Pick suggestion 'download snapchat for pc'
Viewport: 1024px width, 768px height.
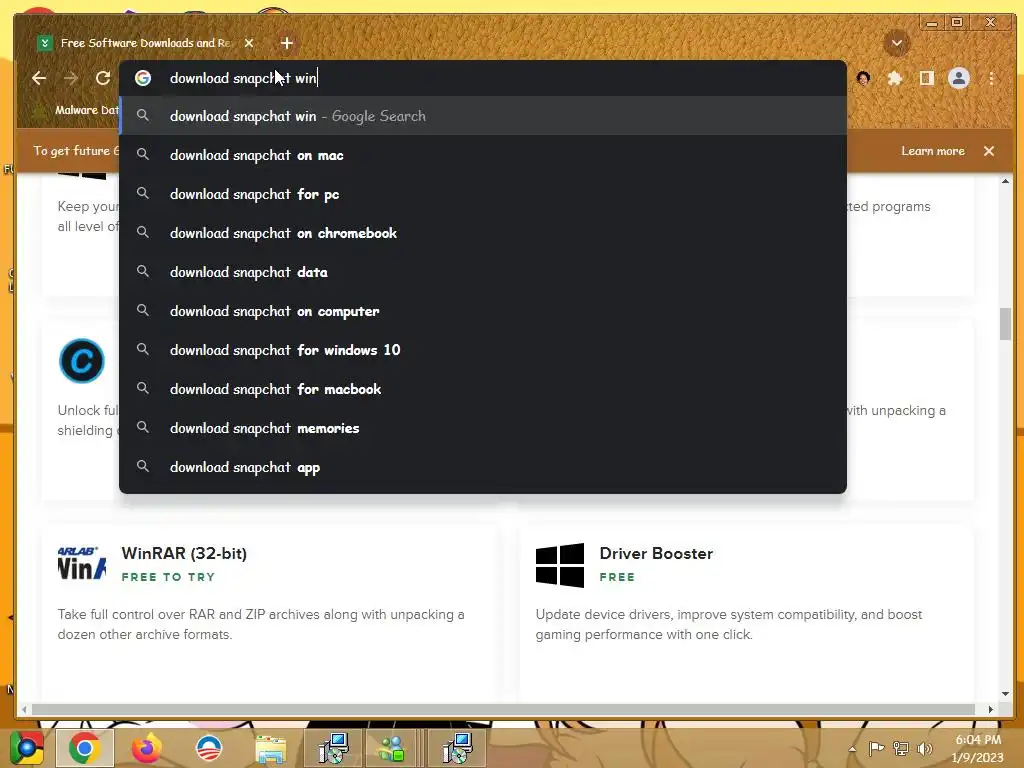(x=483, y=195)
